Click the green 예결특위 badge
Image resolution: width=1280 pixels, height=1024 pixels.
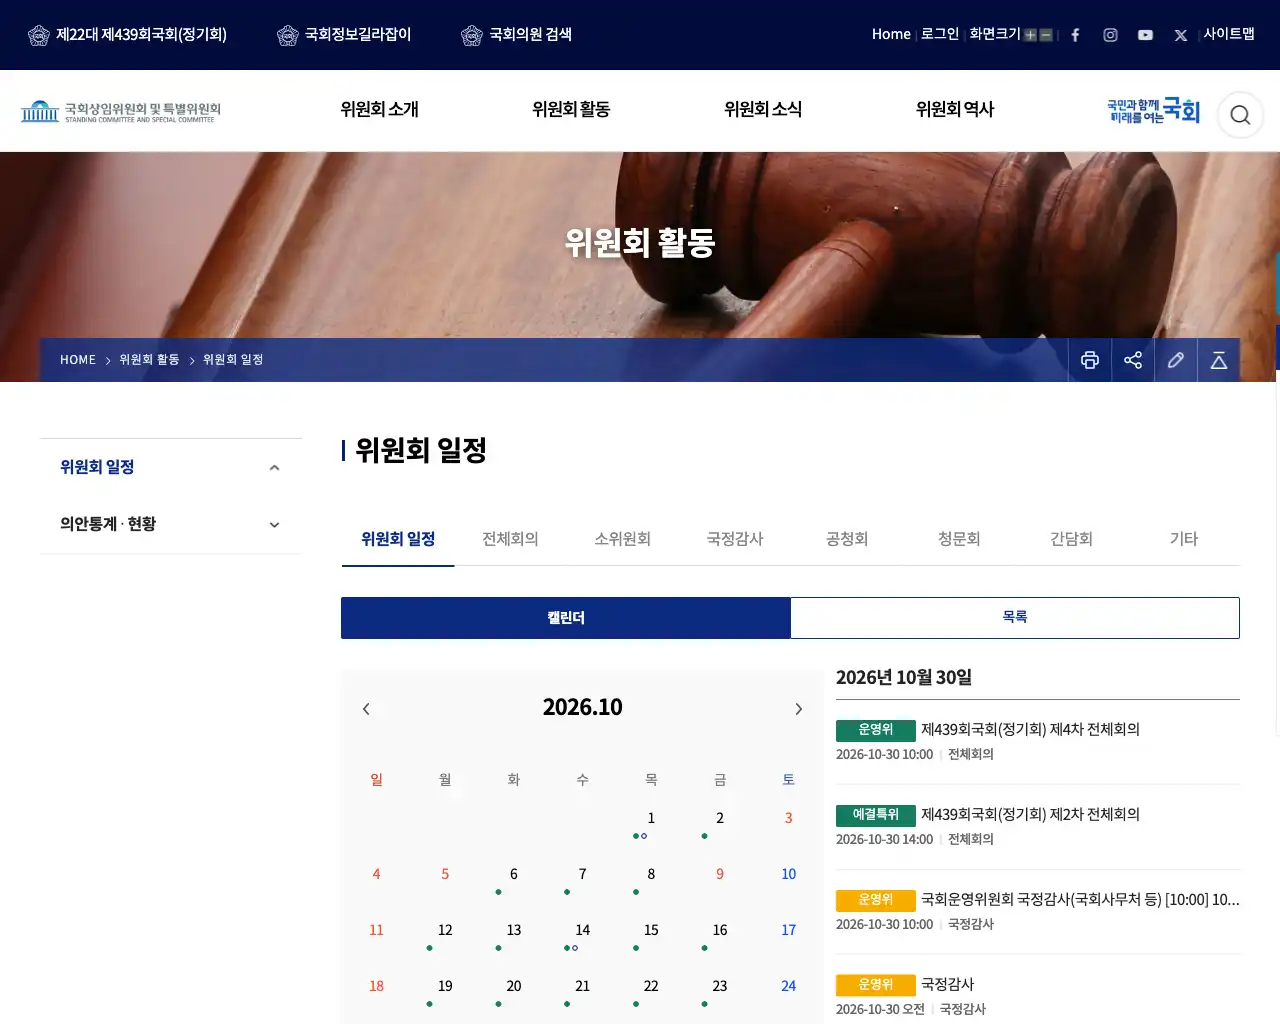pyautogui.click(x=876, y=815)
